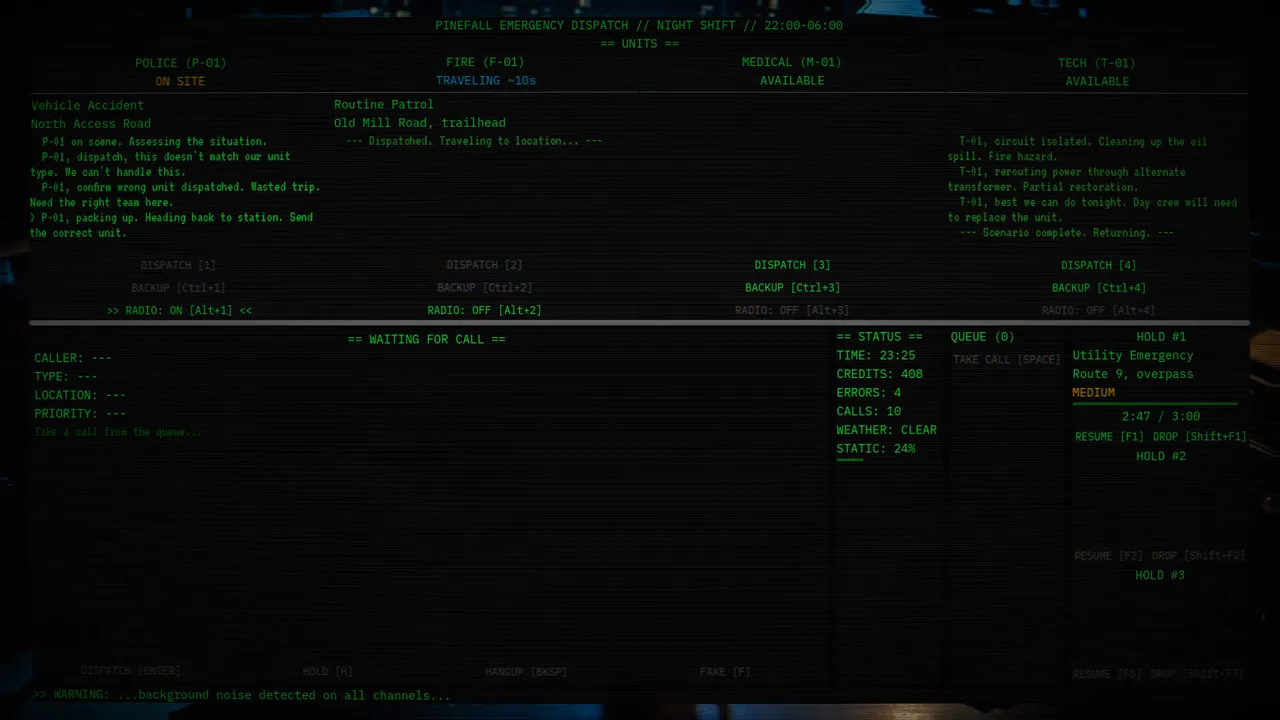1280x720 pixels.
Task: Click the hold timer 2:47 / 3:00
Action: click(x=1161, y=416)
